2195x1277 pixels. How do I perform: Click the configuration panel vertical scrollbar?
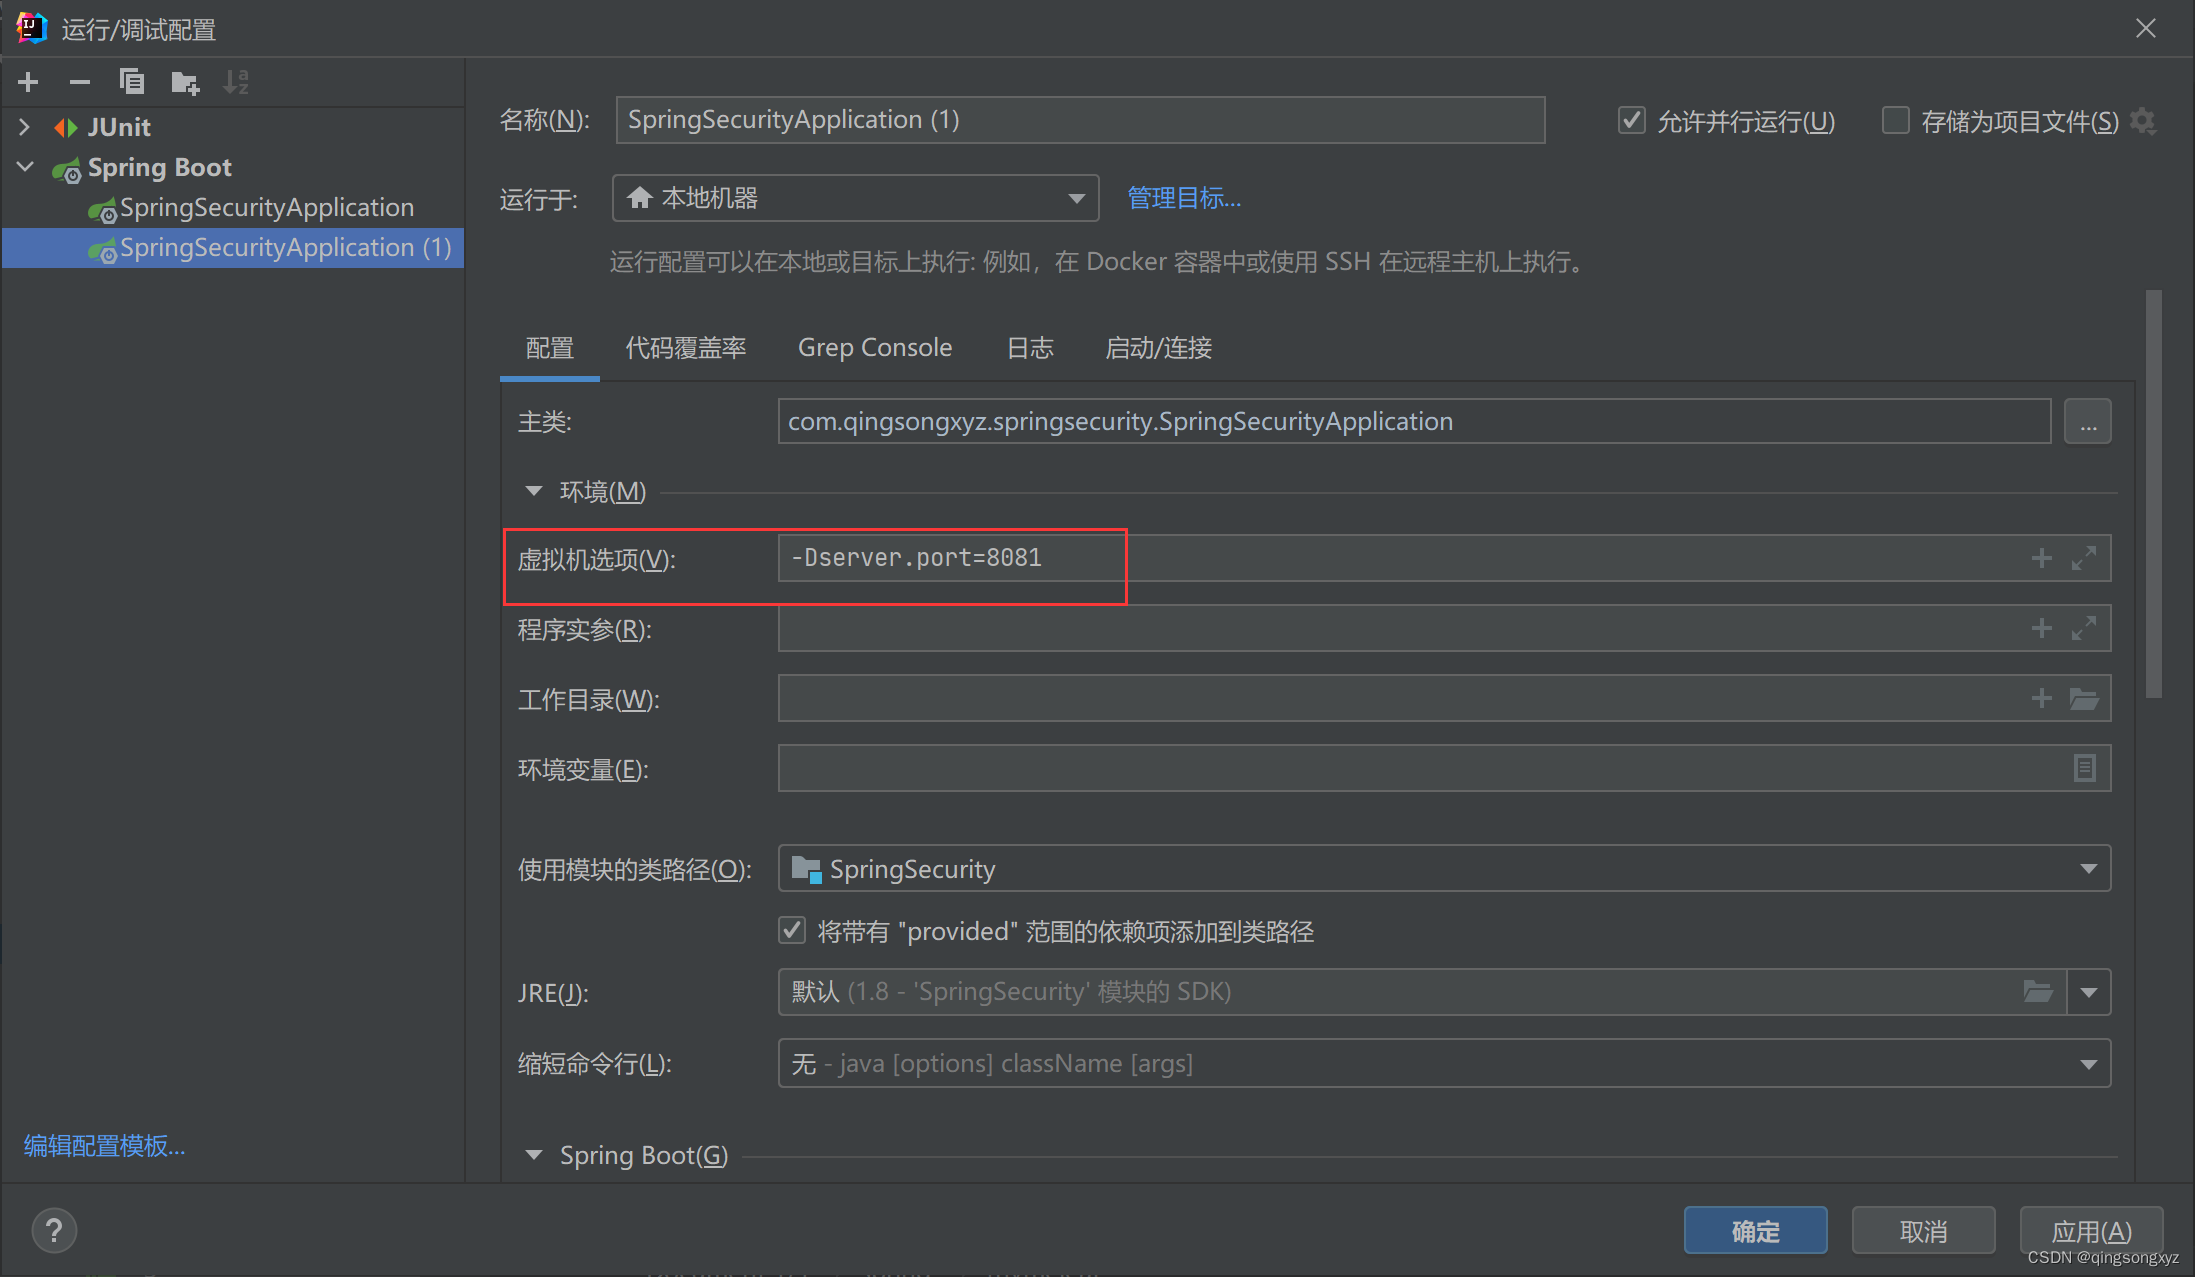tap(2153, 494)
